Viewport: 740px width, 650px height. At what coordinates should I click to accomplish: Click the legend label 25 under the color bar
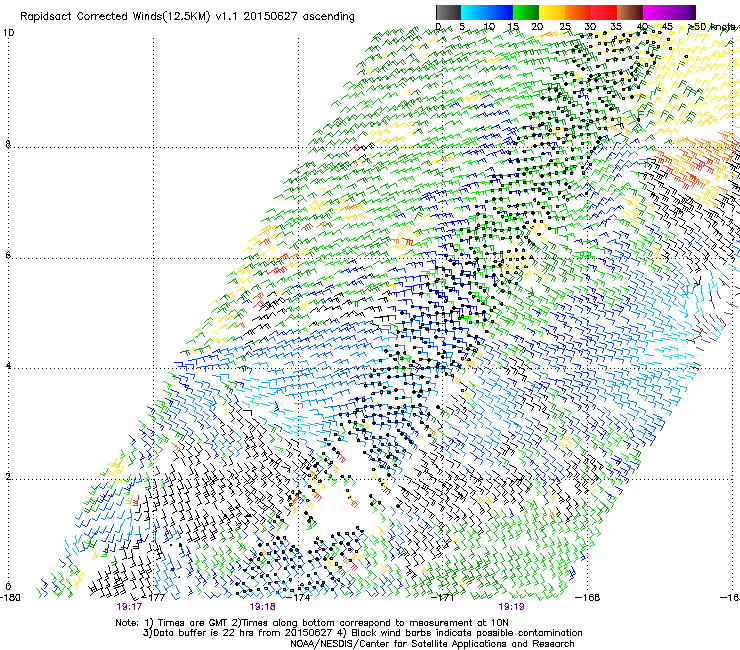tap(565, 27)
